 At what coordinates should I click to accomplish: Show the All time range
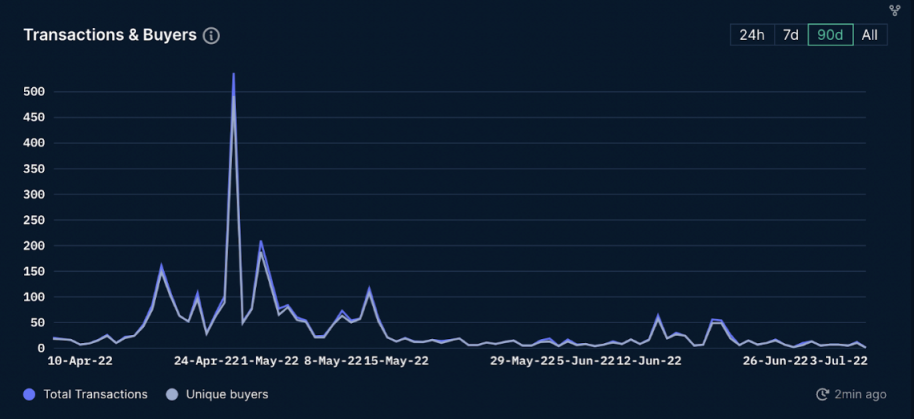pyautogui.click(x=870, y=35)
